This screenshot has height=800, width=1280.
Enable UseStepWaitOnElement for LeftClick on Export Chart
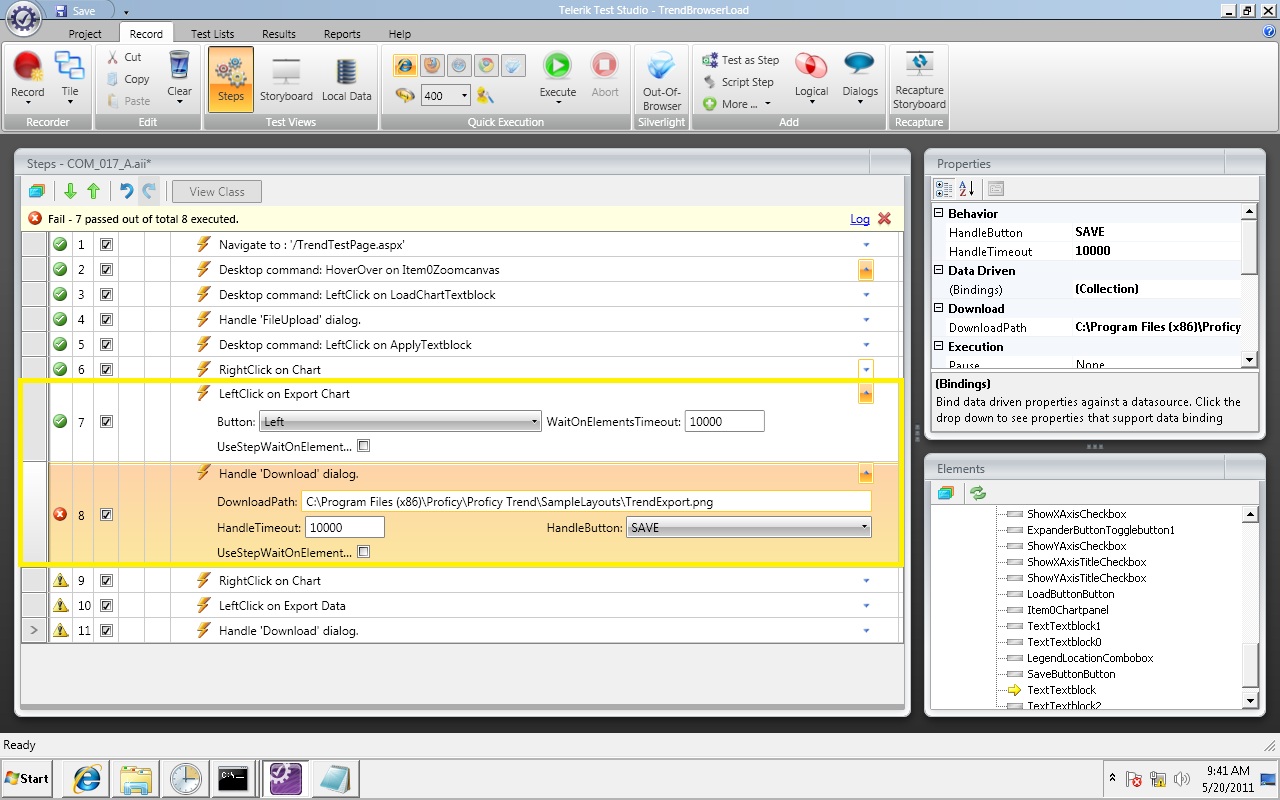pyautogui.click(x=364, y=446)
